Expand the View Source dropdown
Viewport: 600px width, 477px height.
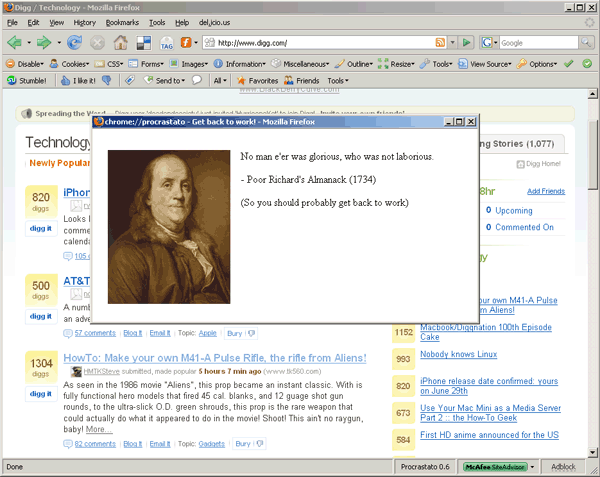486,63
